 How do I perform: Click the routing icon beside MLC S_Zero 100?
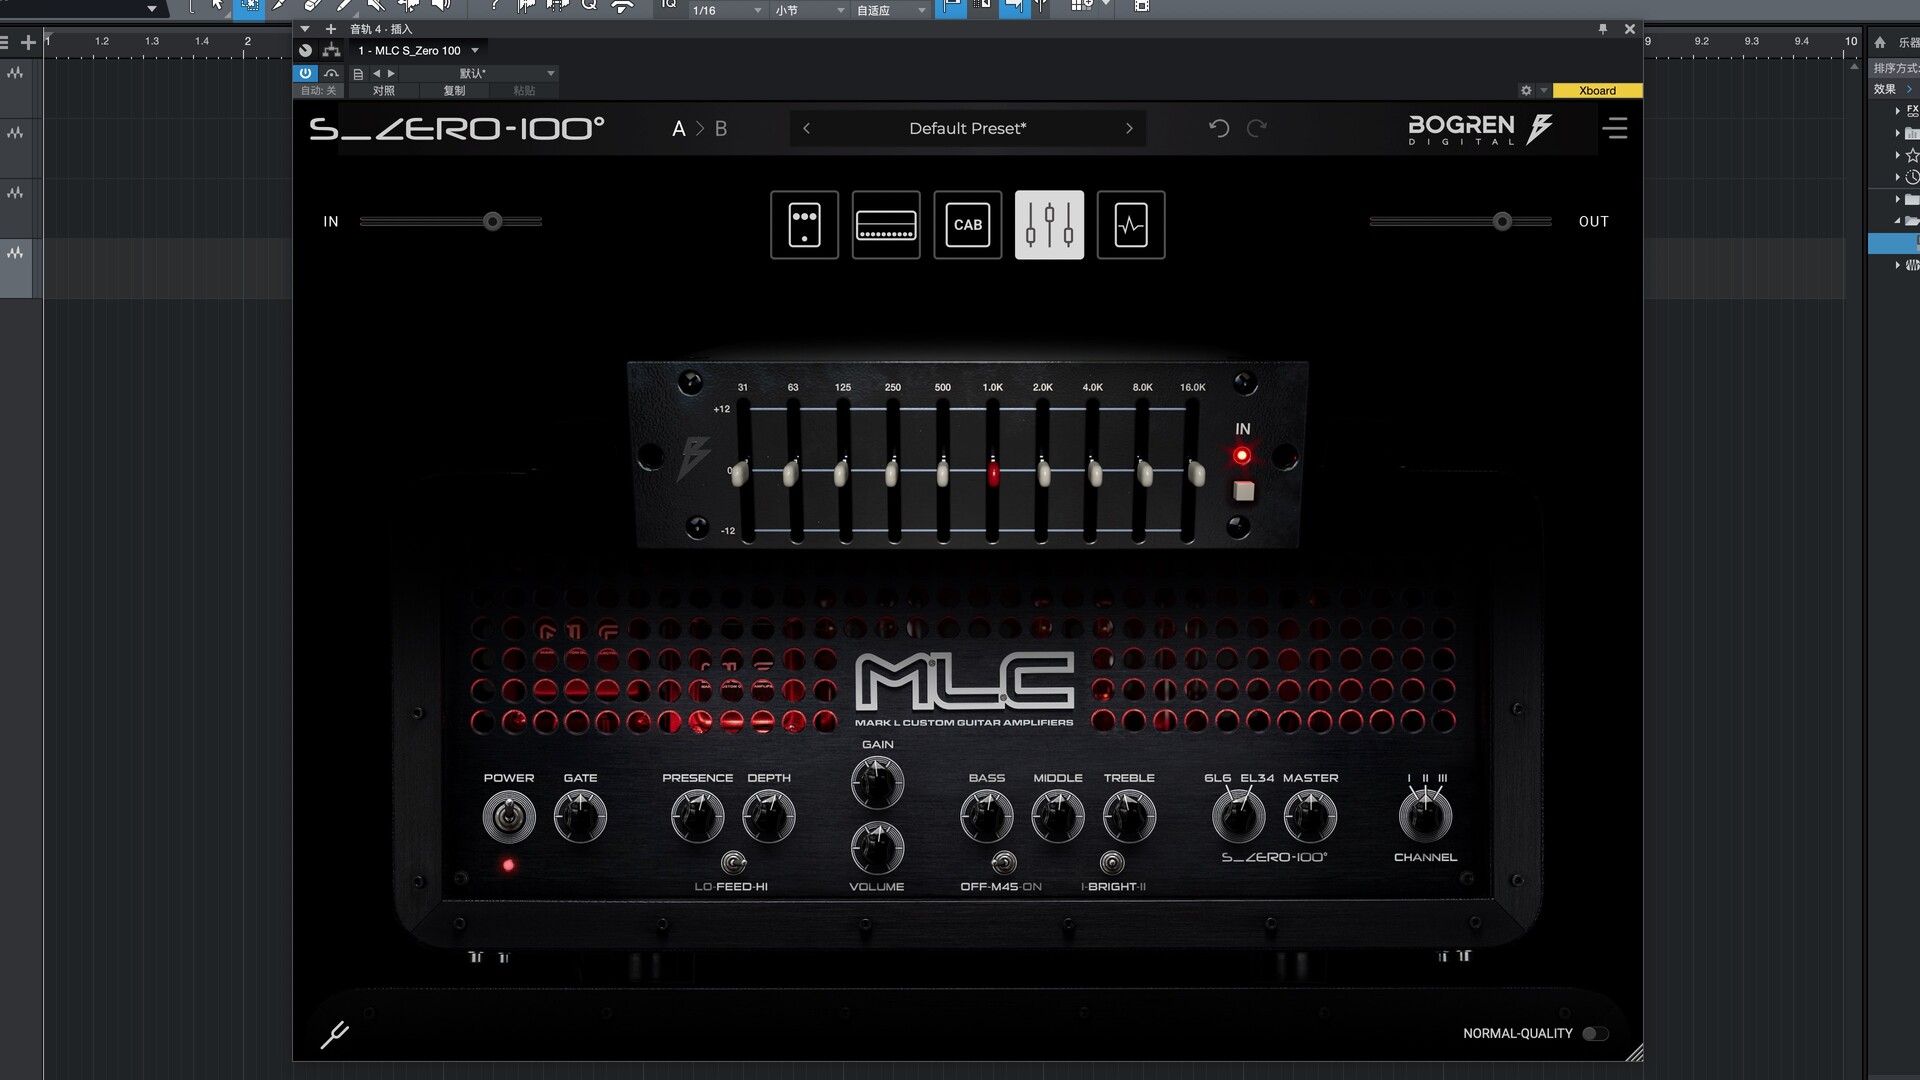332,50
